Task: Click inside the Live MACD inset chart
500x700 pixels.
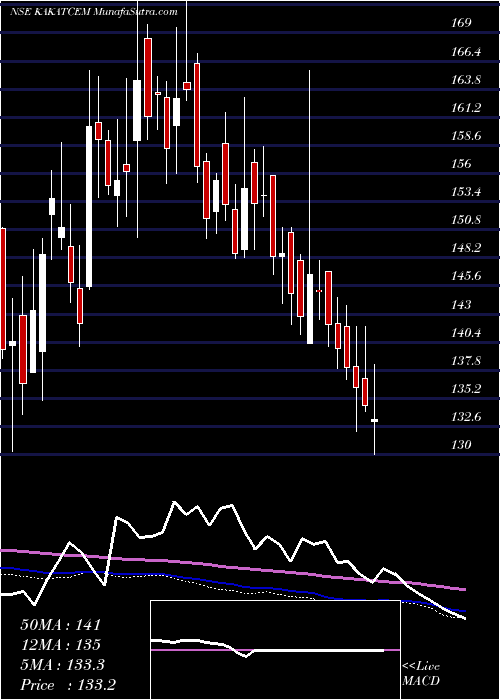Action: pos(275,650)
